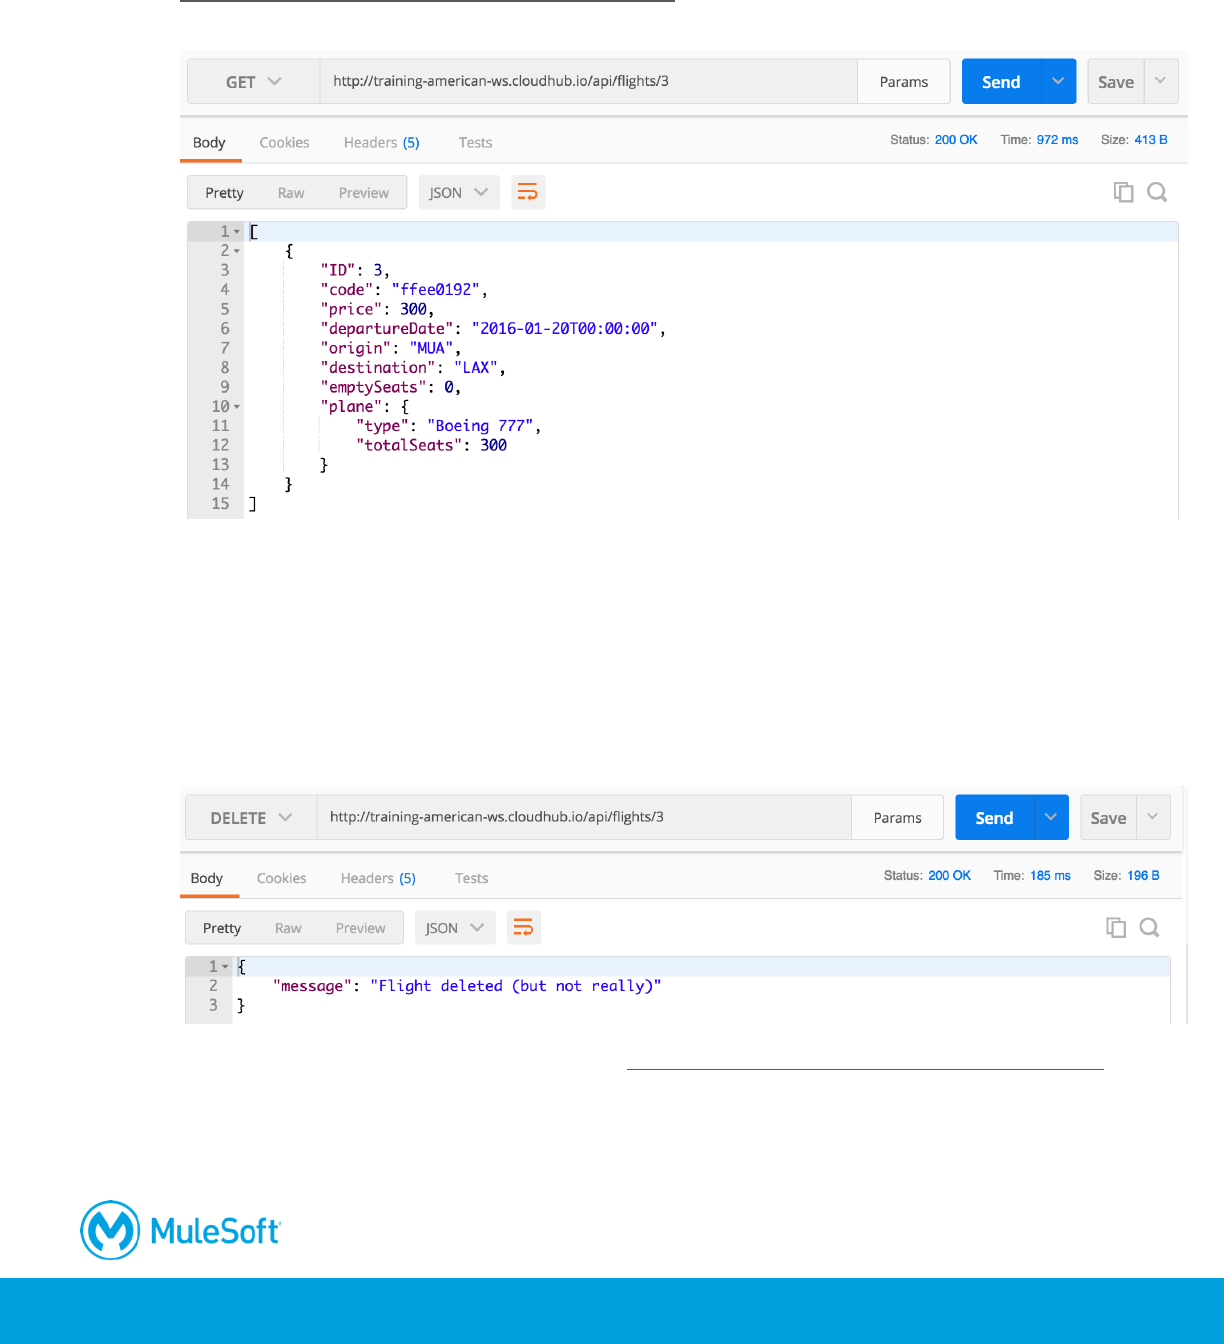Screen dimensions: 1224x1344
Task: Save the GET request
Action: (x=1116, y=82)
